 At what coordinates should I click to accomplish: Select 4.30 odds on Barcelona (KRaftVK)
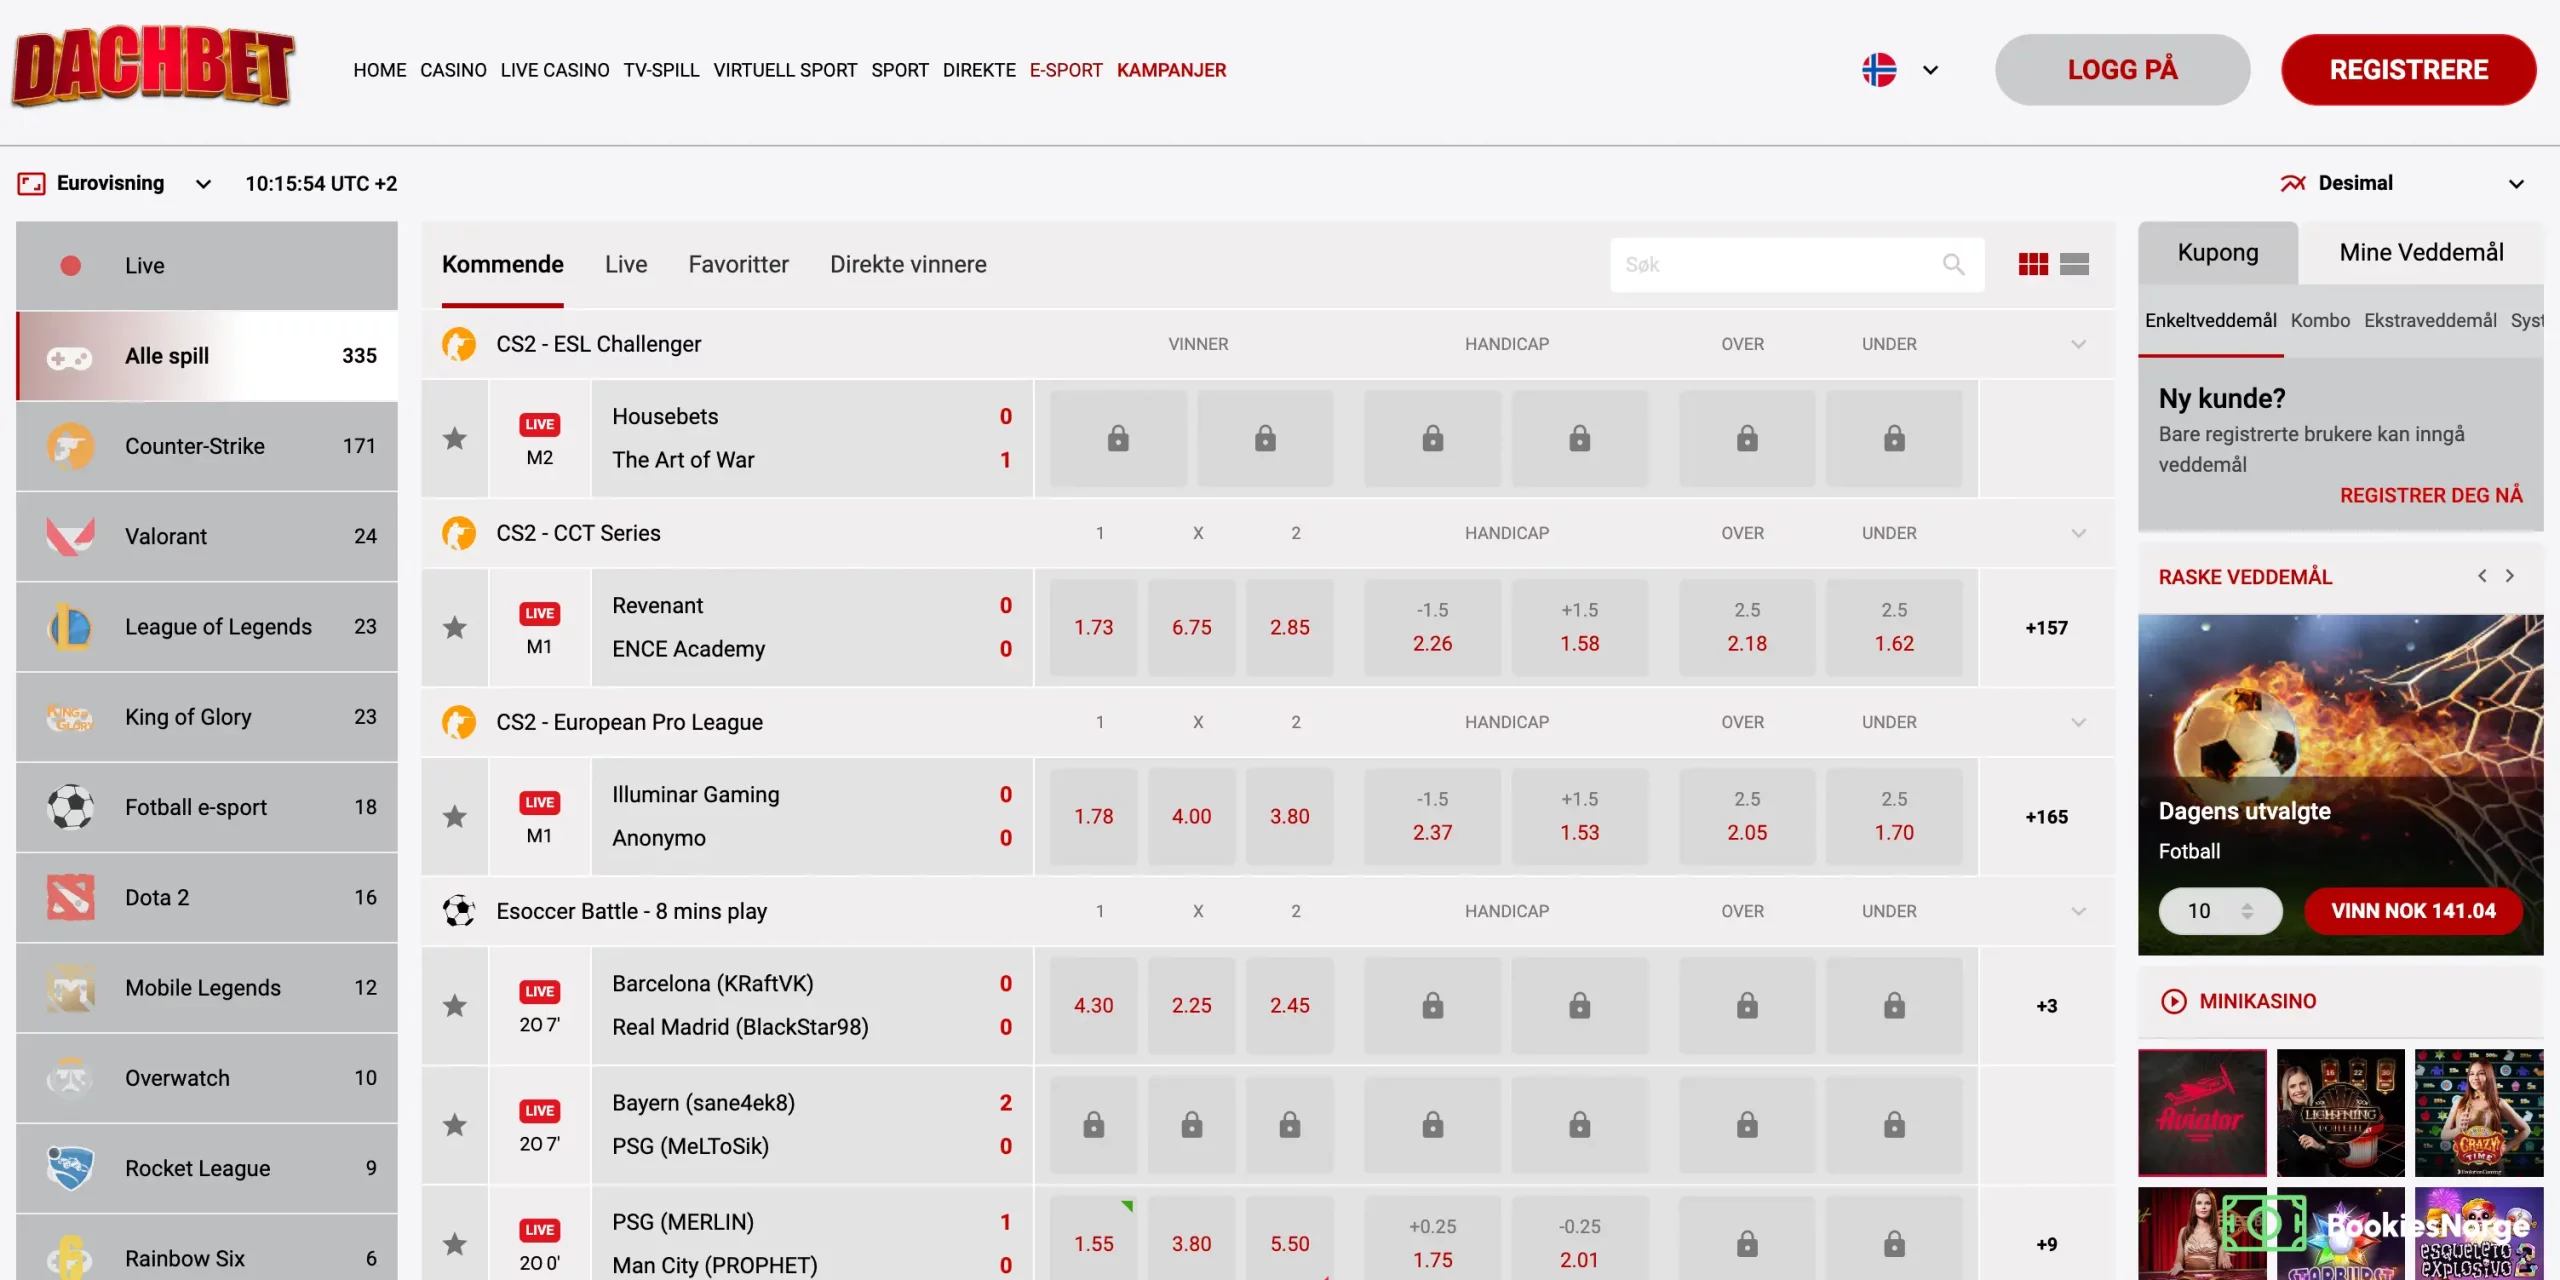1093,1005
